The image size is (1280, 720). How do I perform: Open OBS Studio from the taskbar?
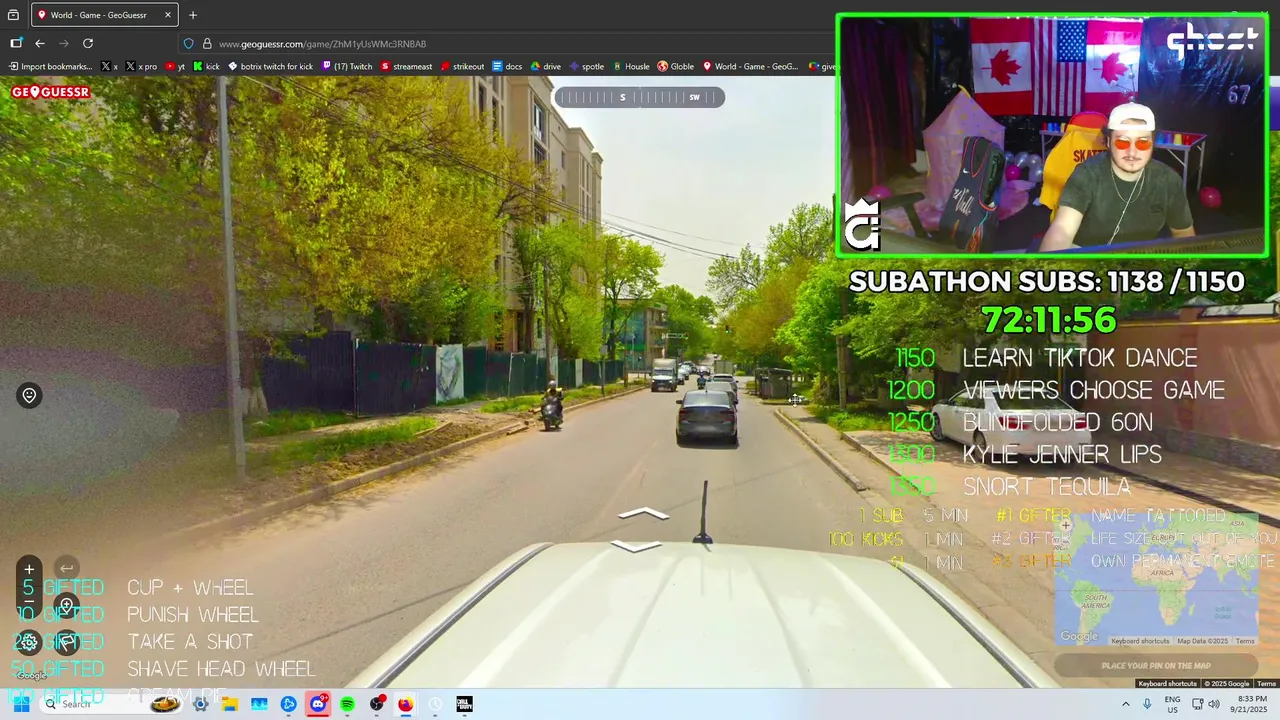377,704
